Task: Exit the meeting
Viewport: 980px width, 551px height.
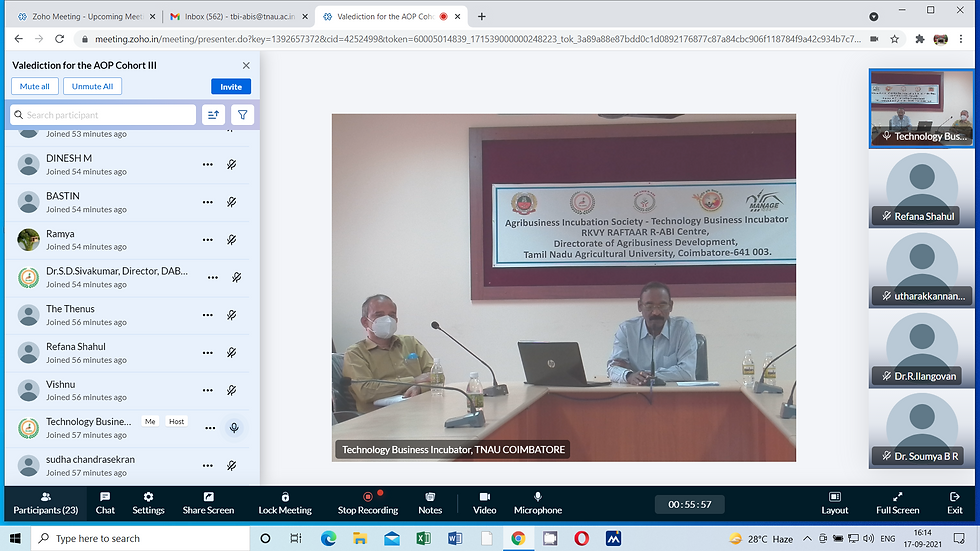Action: tap(954, 504)
